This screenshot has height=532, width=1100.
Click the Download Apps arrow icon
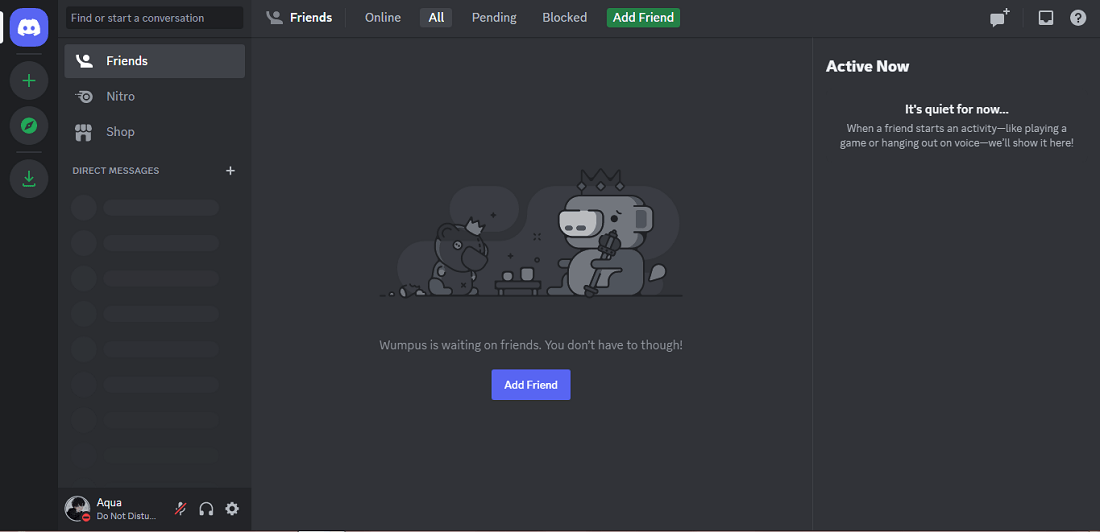[29, 179]
